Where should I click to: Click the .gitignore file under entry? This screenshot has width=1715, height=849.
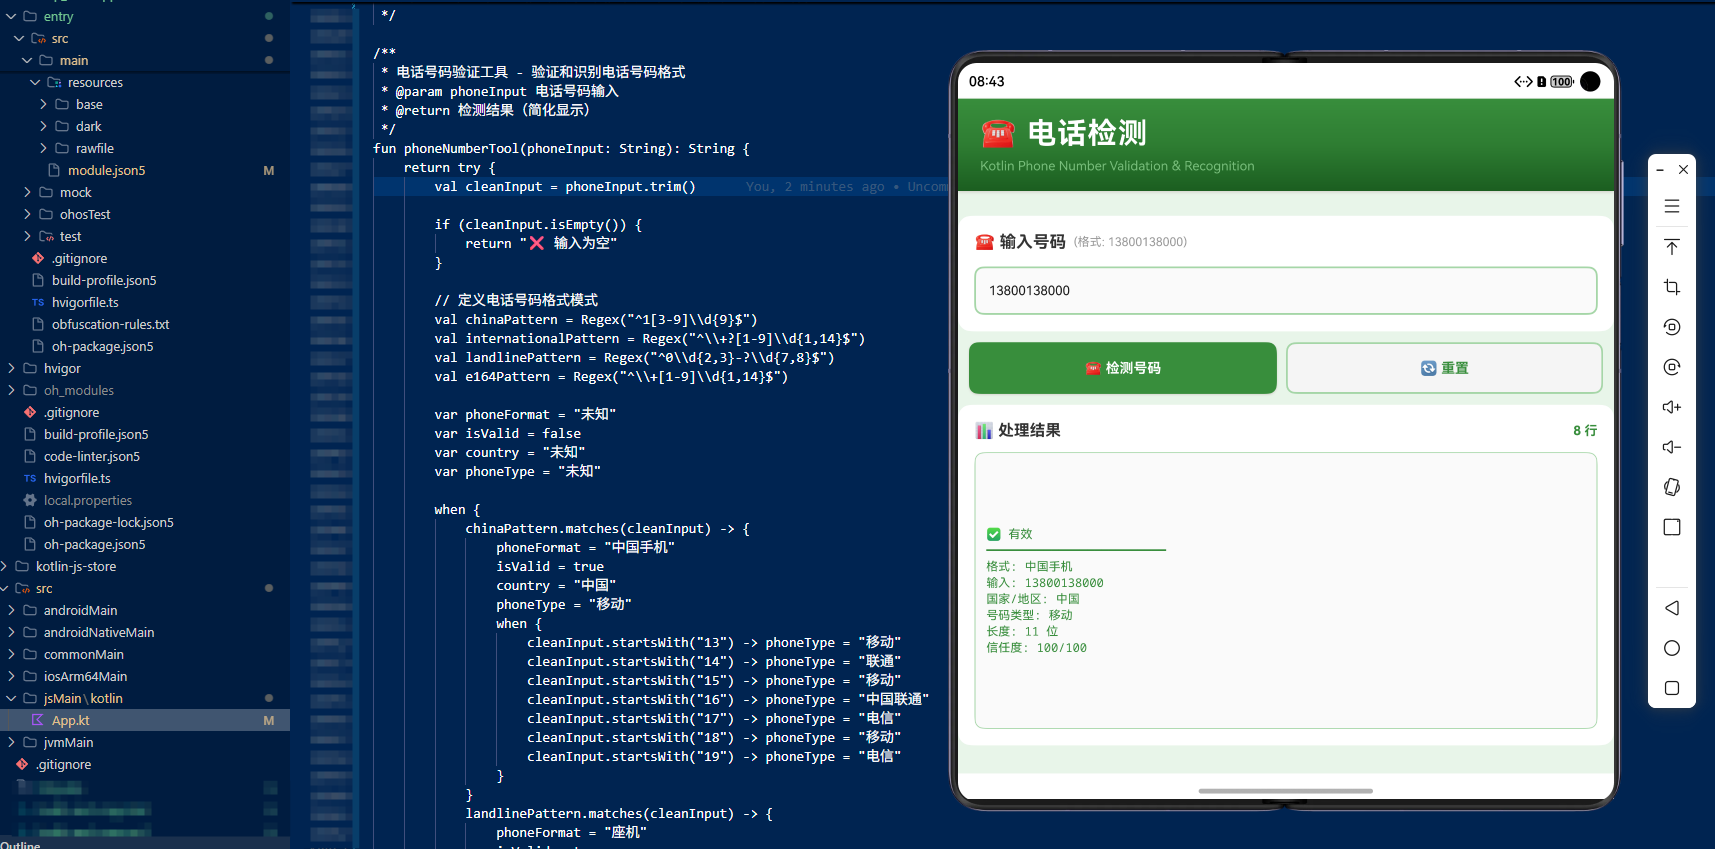click(79, 258)
